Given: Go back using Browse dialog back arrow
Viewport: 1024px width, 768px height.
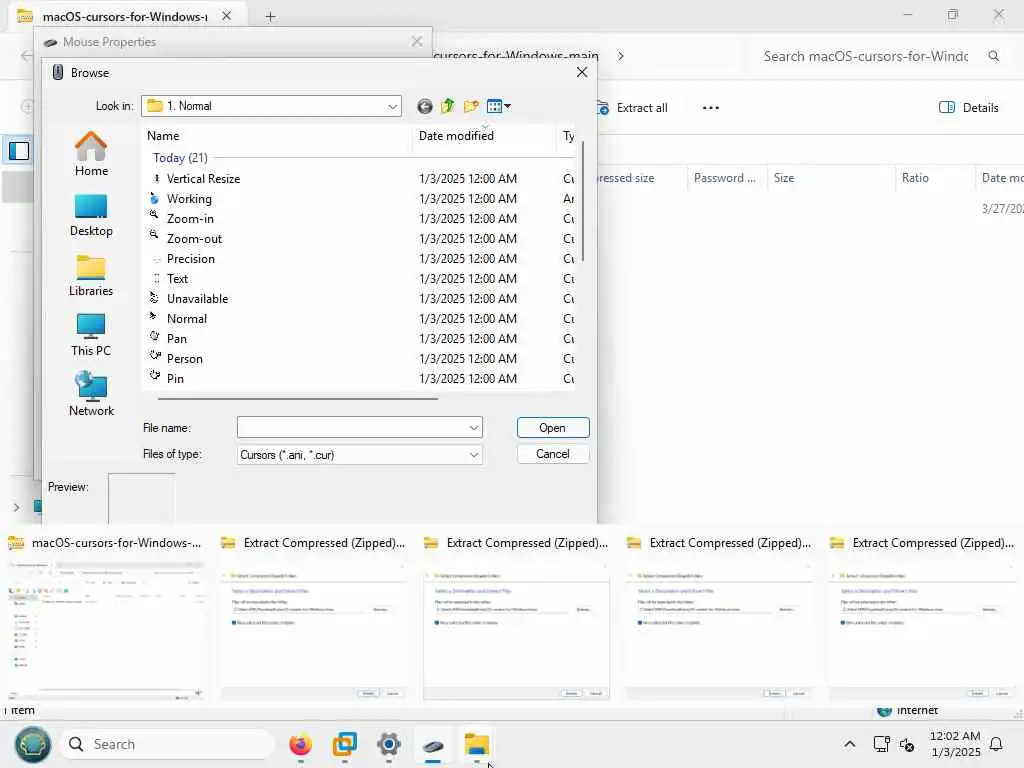Looking at the screenshot, I should [x=424, y=106].
